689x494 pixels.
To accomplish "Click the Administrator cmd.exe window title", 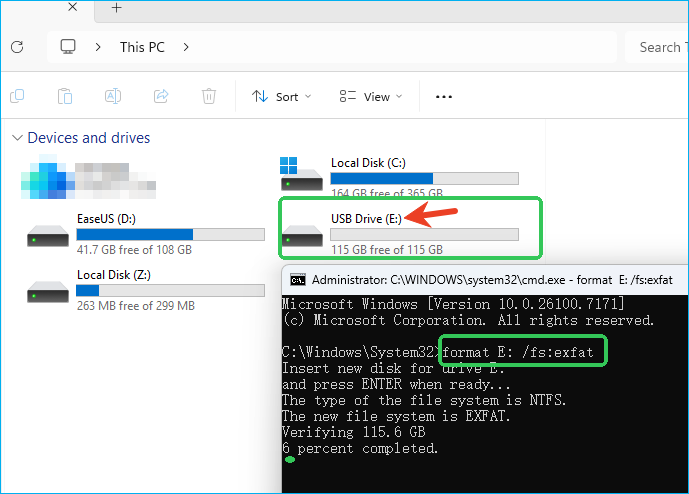I will [x=492, y=280].
